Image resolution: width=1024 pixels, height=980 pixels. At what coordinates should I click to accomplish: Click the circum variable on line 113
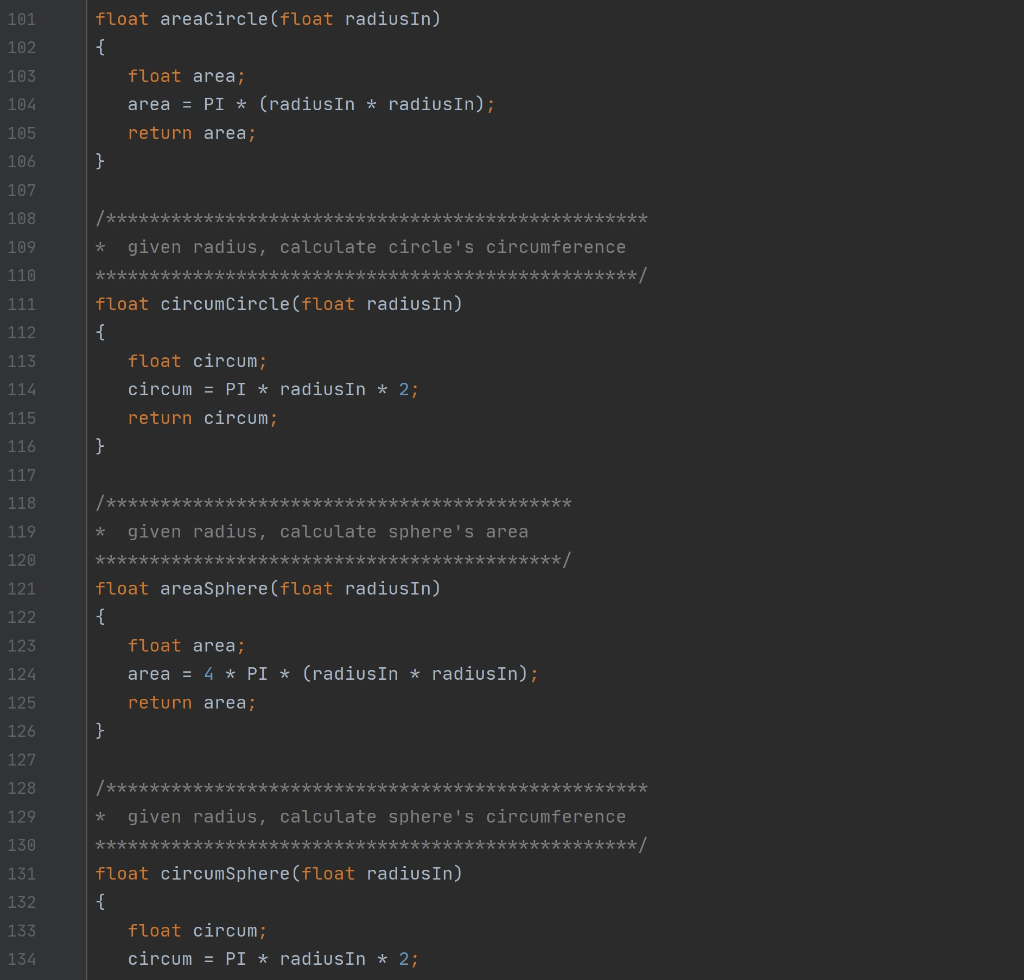click(x=228, y=361)
